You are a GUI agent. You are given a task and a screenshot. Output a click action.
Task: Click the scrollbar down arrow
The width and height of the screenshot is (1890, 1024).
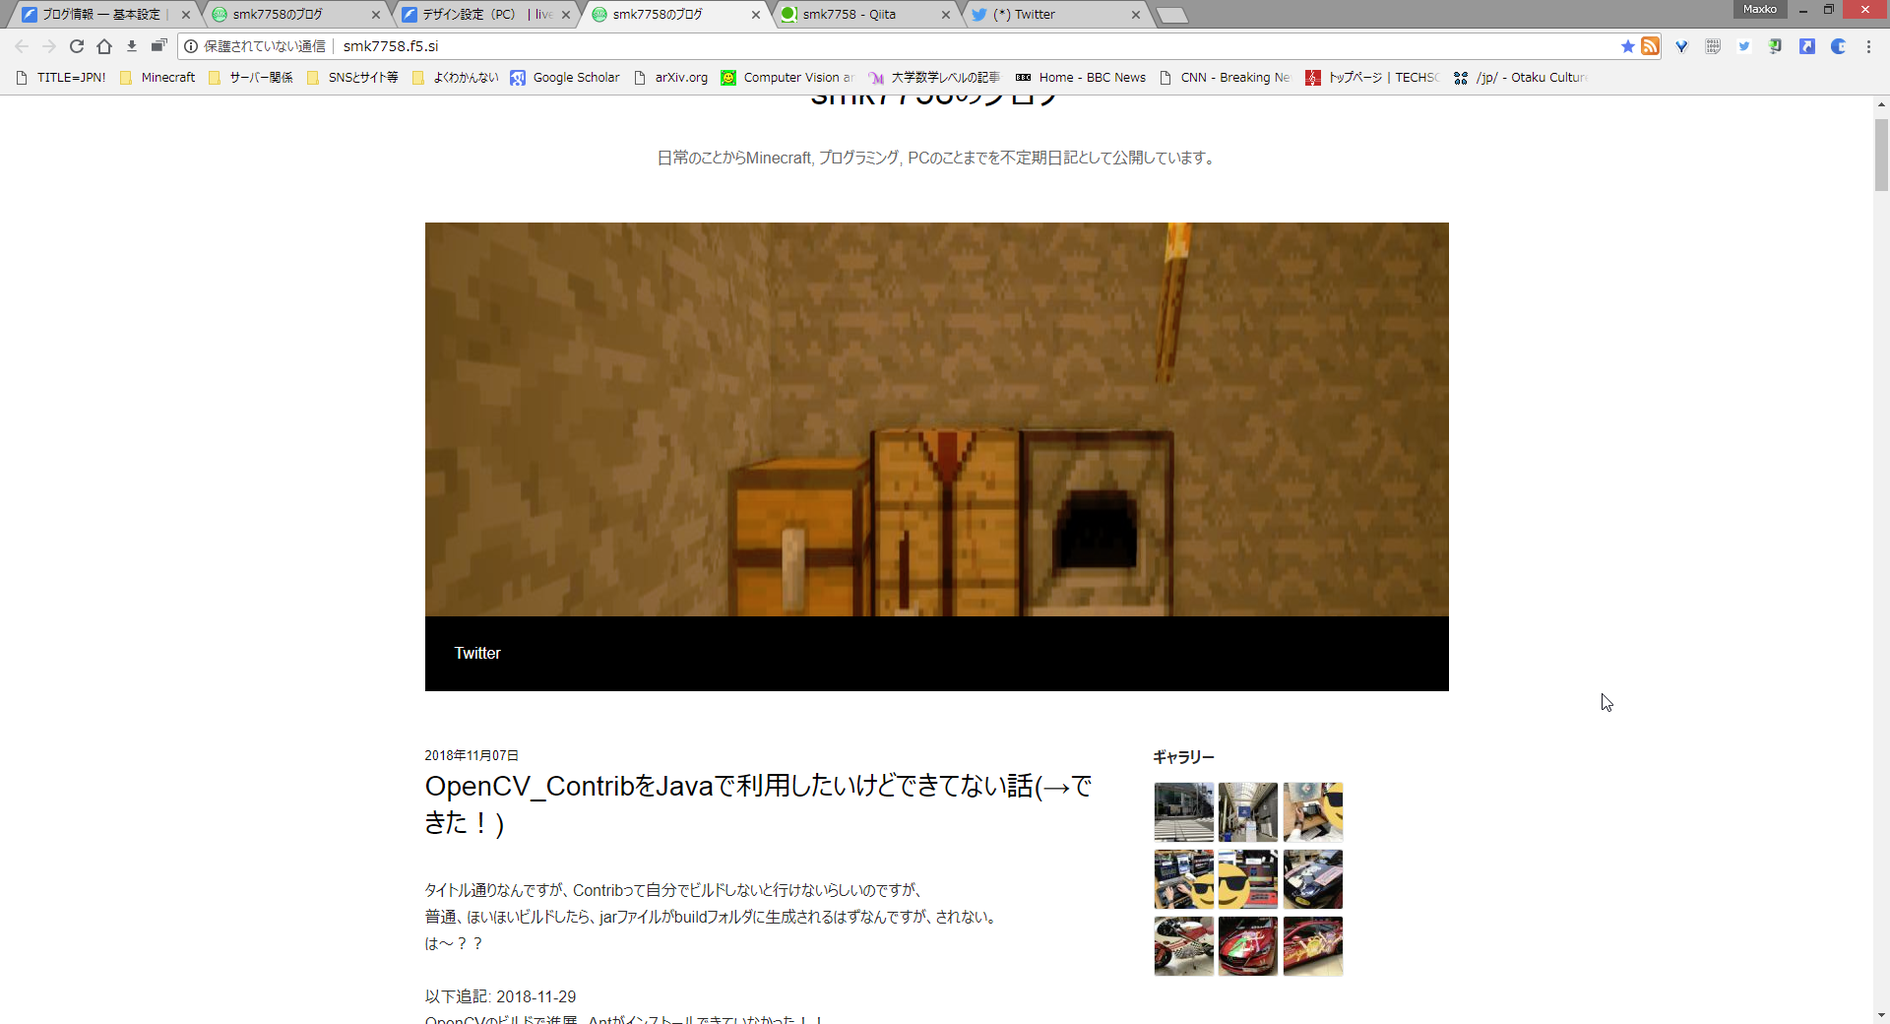[1881, 1015]
